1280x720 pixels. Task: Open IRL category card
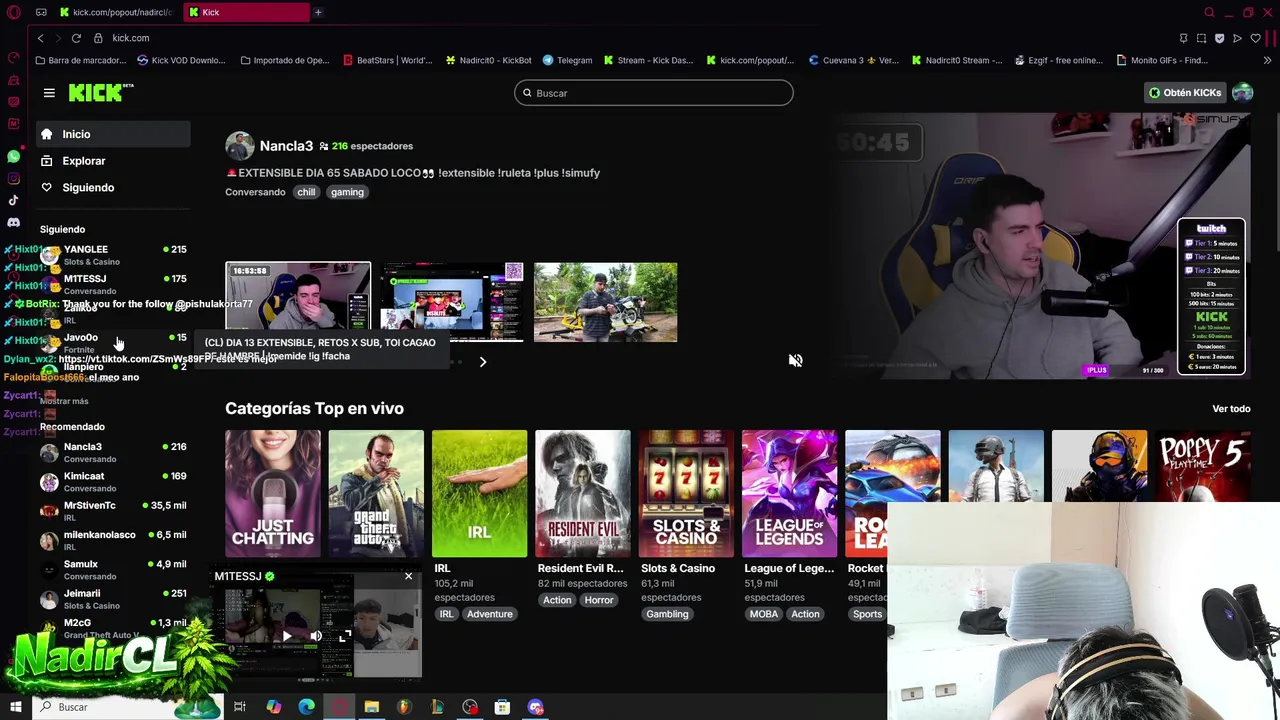pos(479,493)
